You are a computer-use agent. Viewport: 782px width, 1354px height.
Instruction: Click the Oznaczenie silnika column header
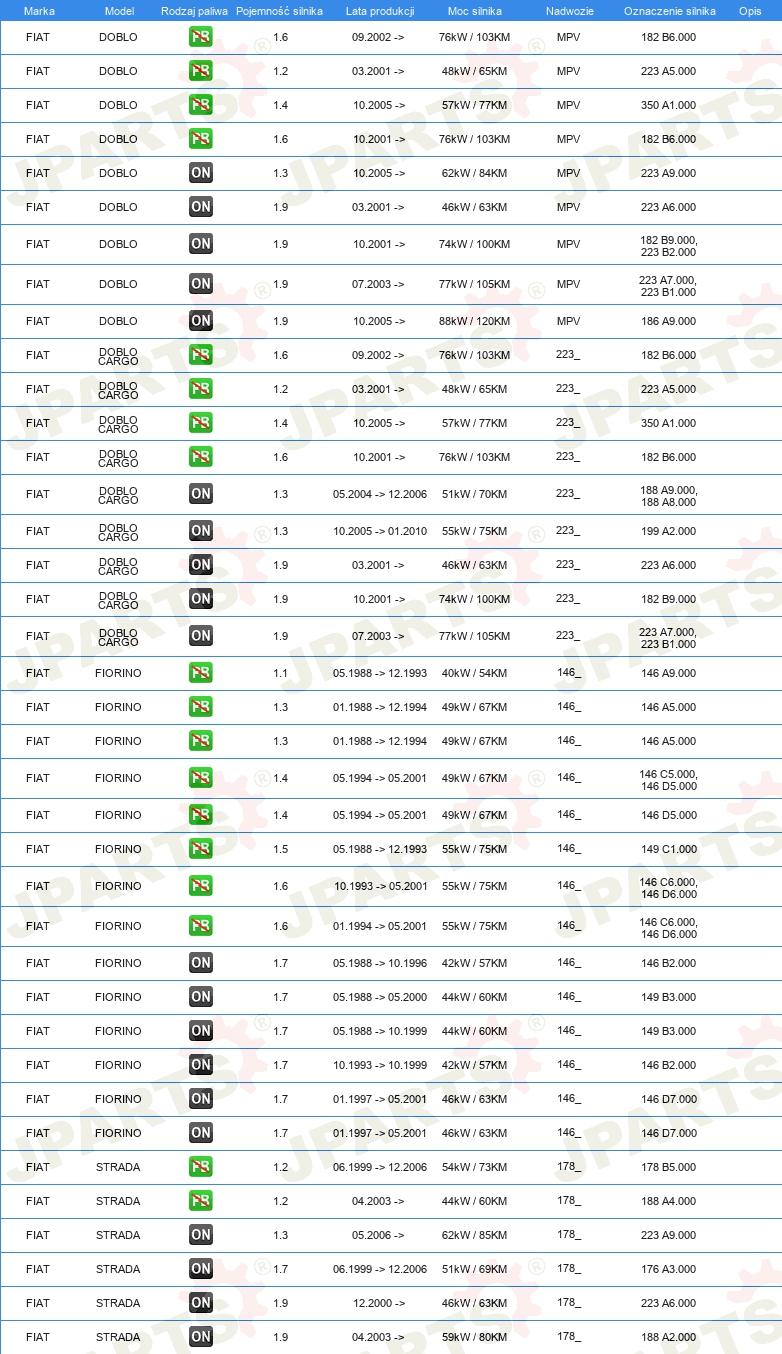click(669, 11)
